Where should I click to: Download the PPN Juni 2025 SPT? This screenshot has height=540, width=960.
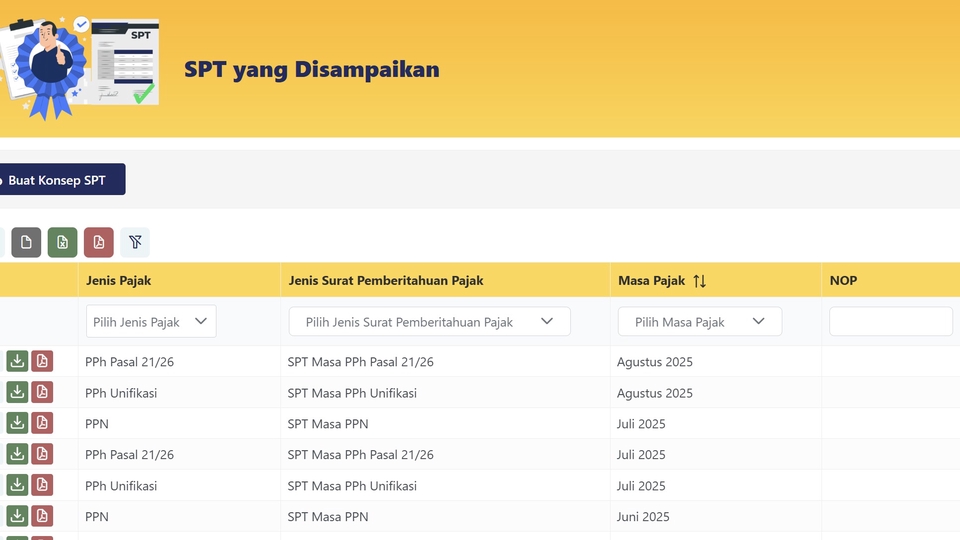[17, 517]
